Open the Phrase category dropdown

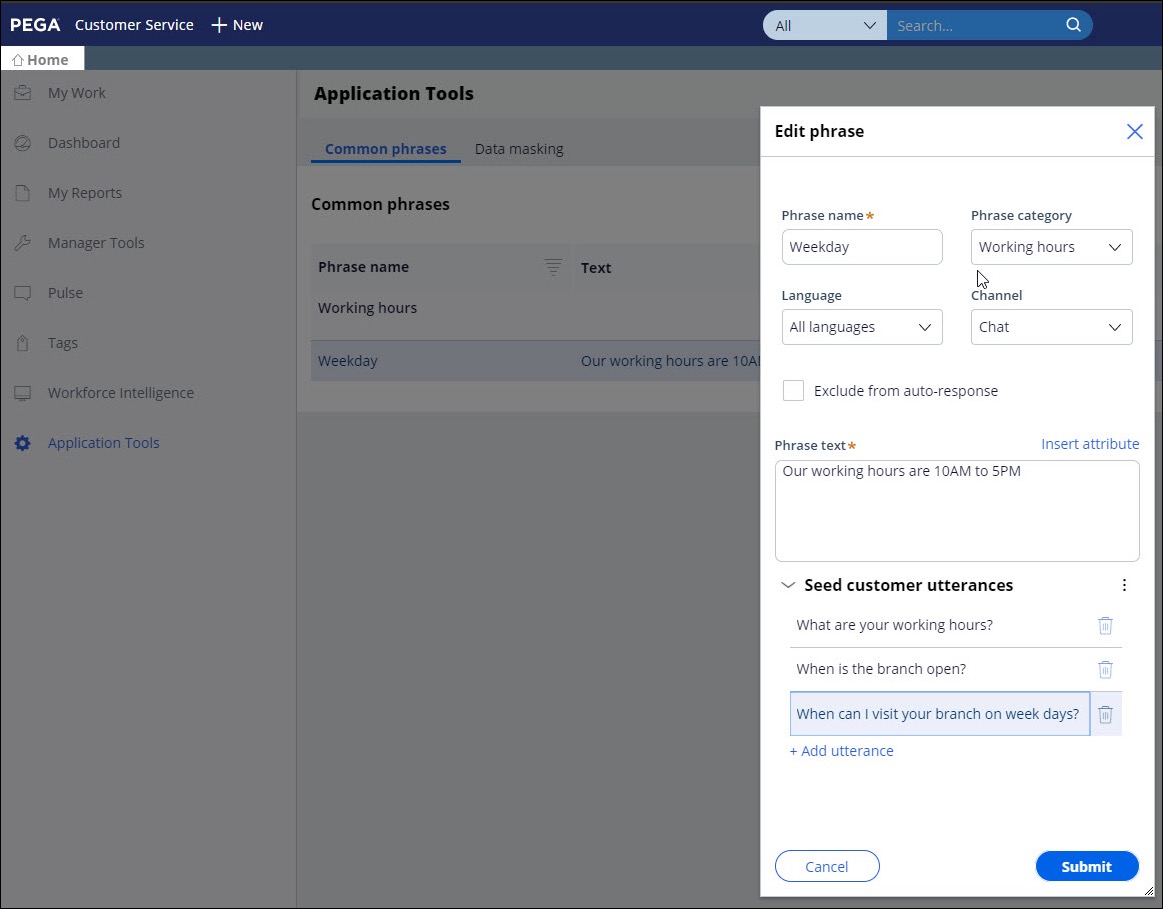(1051, 247)
